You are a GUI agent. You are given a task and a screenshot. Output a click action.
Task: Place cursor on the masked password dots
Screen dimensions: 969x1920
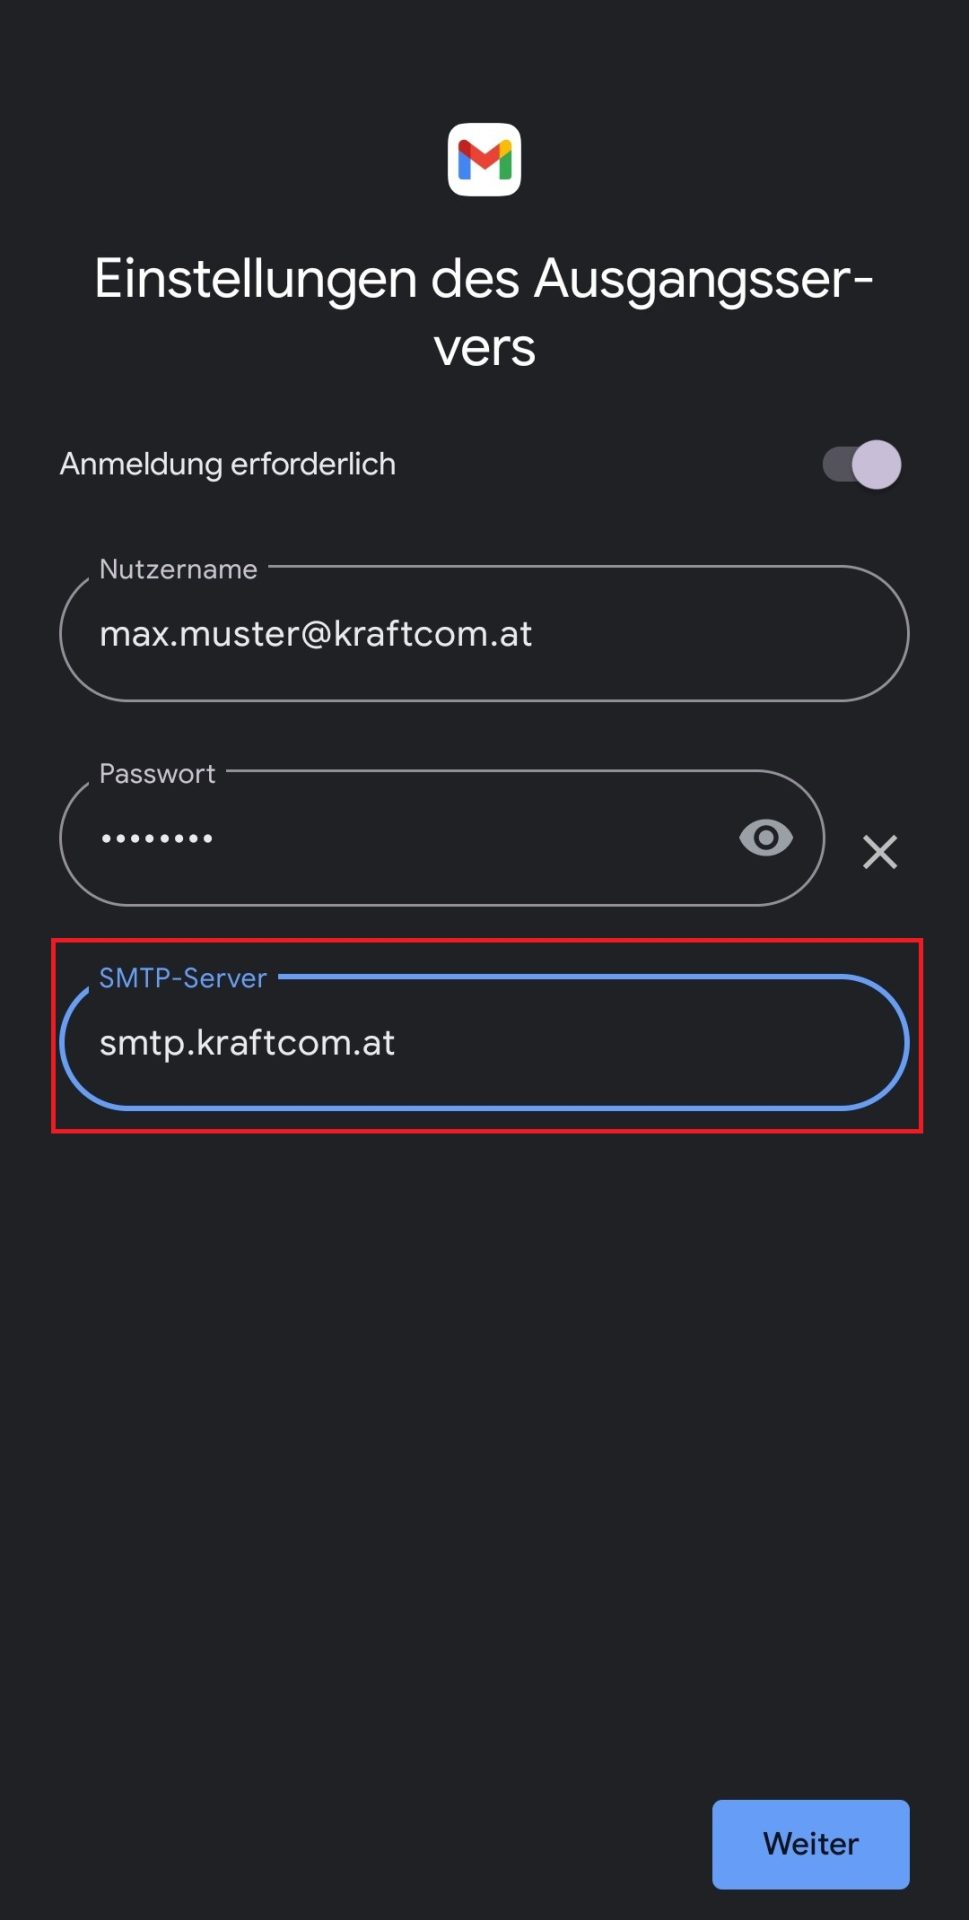[157, 839]
